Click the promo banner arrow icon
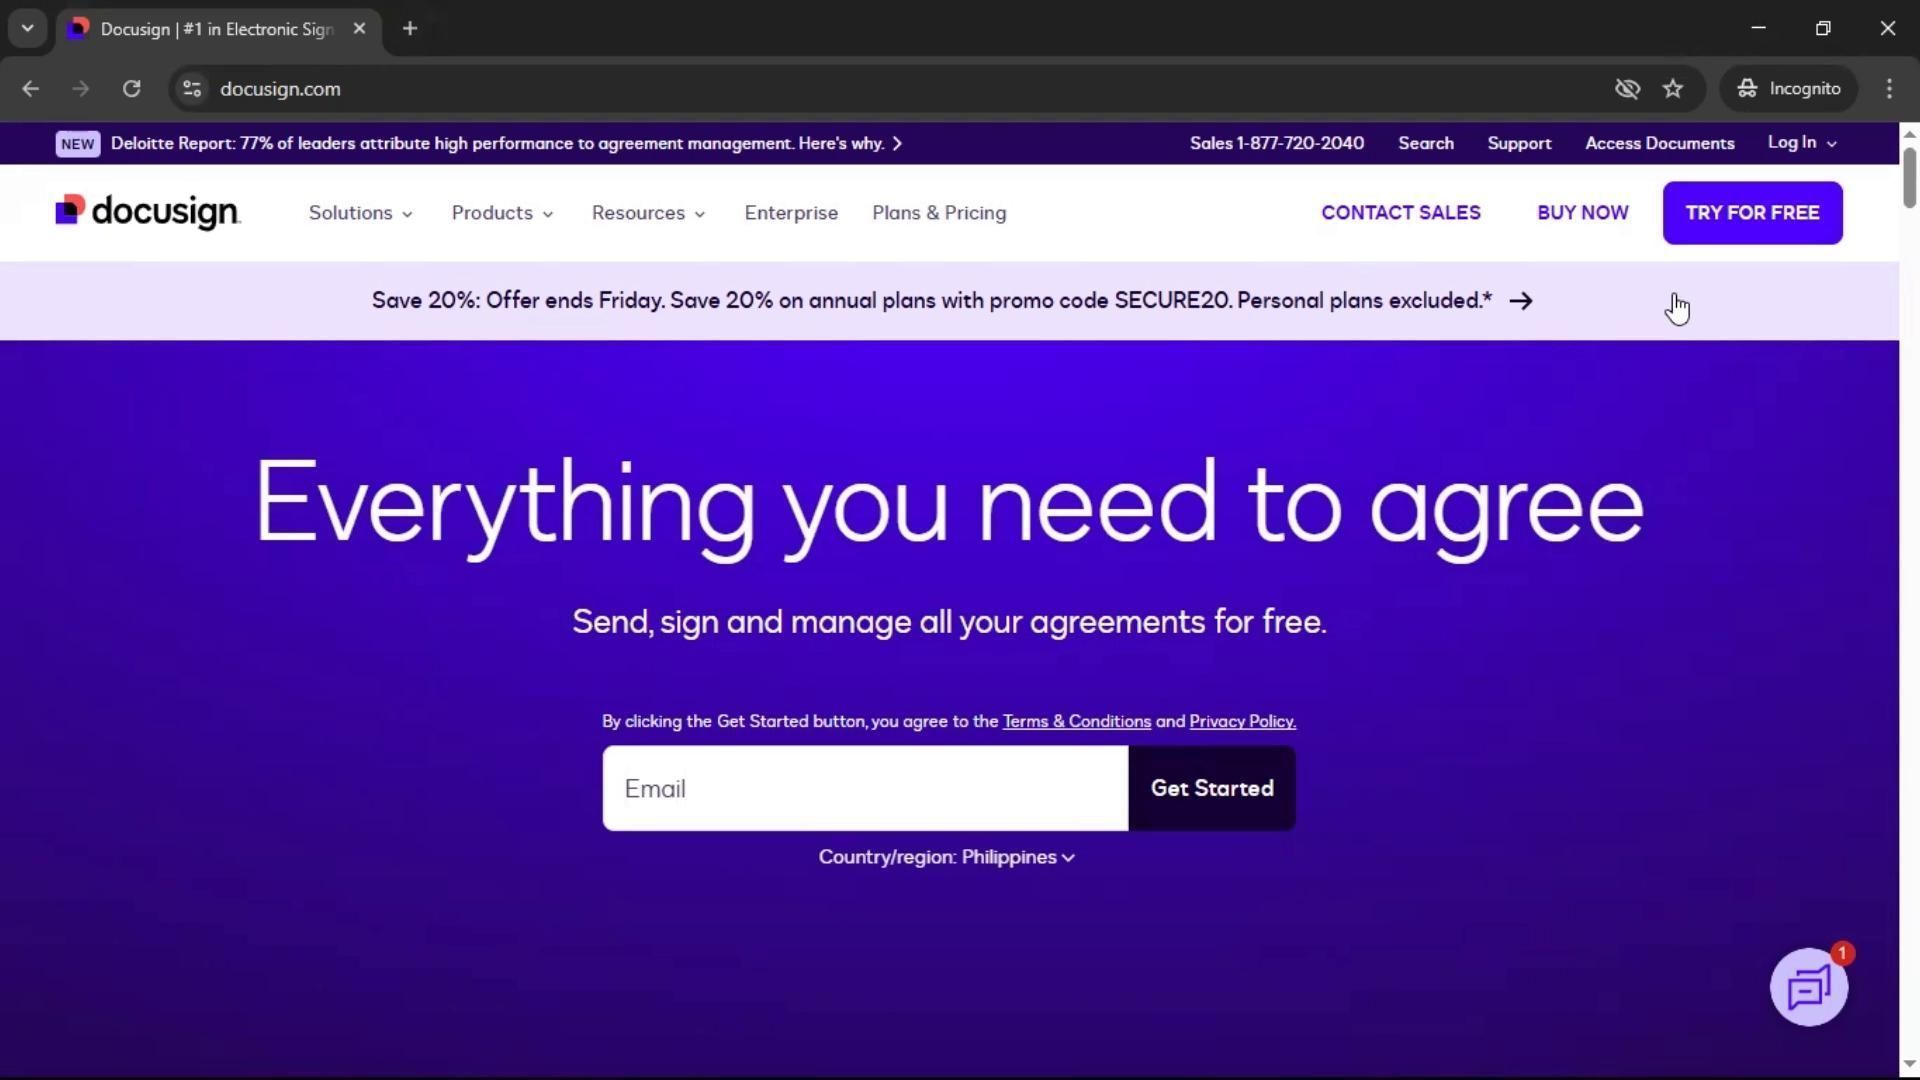This screenshot has height=1080, width=1920. (x=1521, y=301)
